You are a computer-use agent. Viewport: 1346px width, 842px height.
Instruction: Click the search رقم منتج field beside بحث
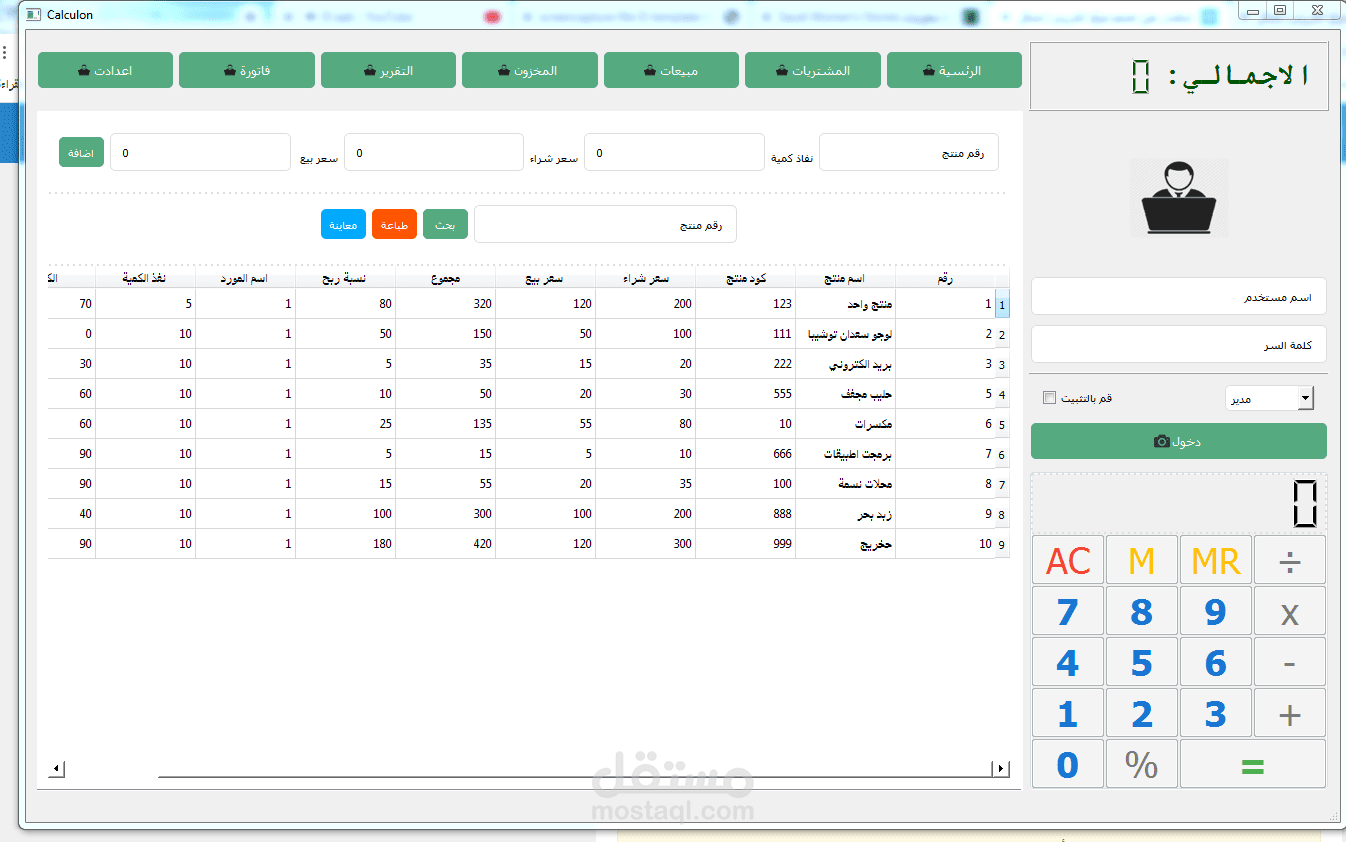(x=605, y=224)
